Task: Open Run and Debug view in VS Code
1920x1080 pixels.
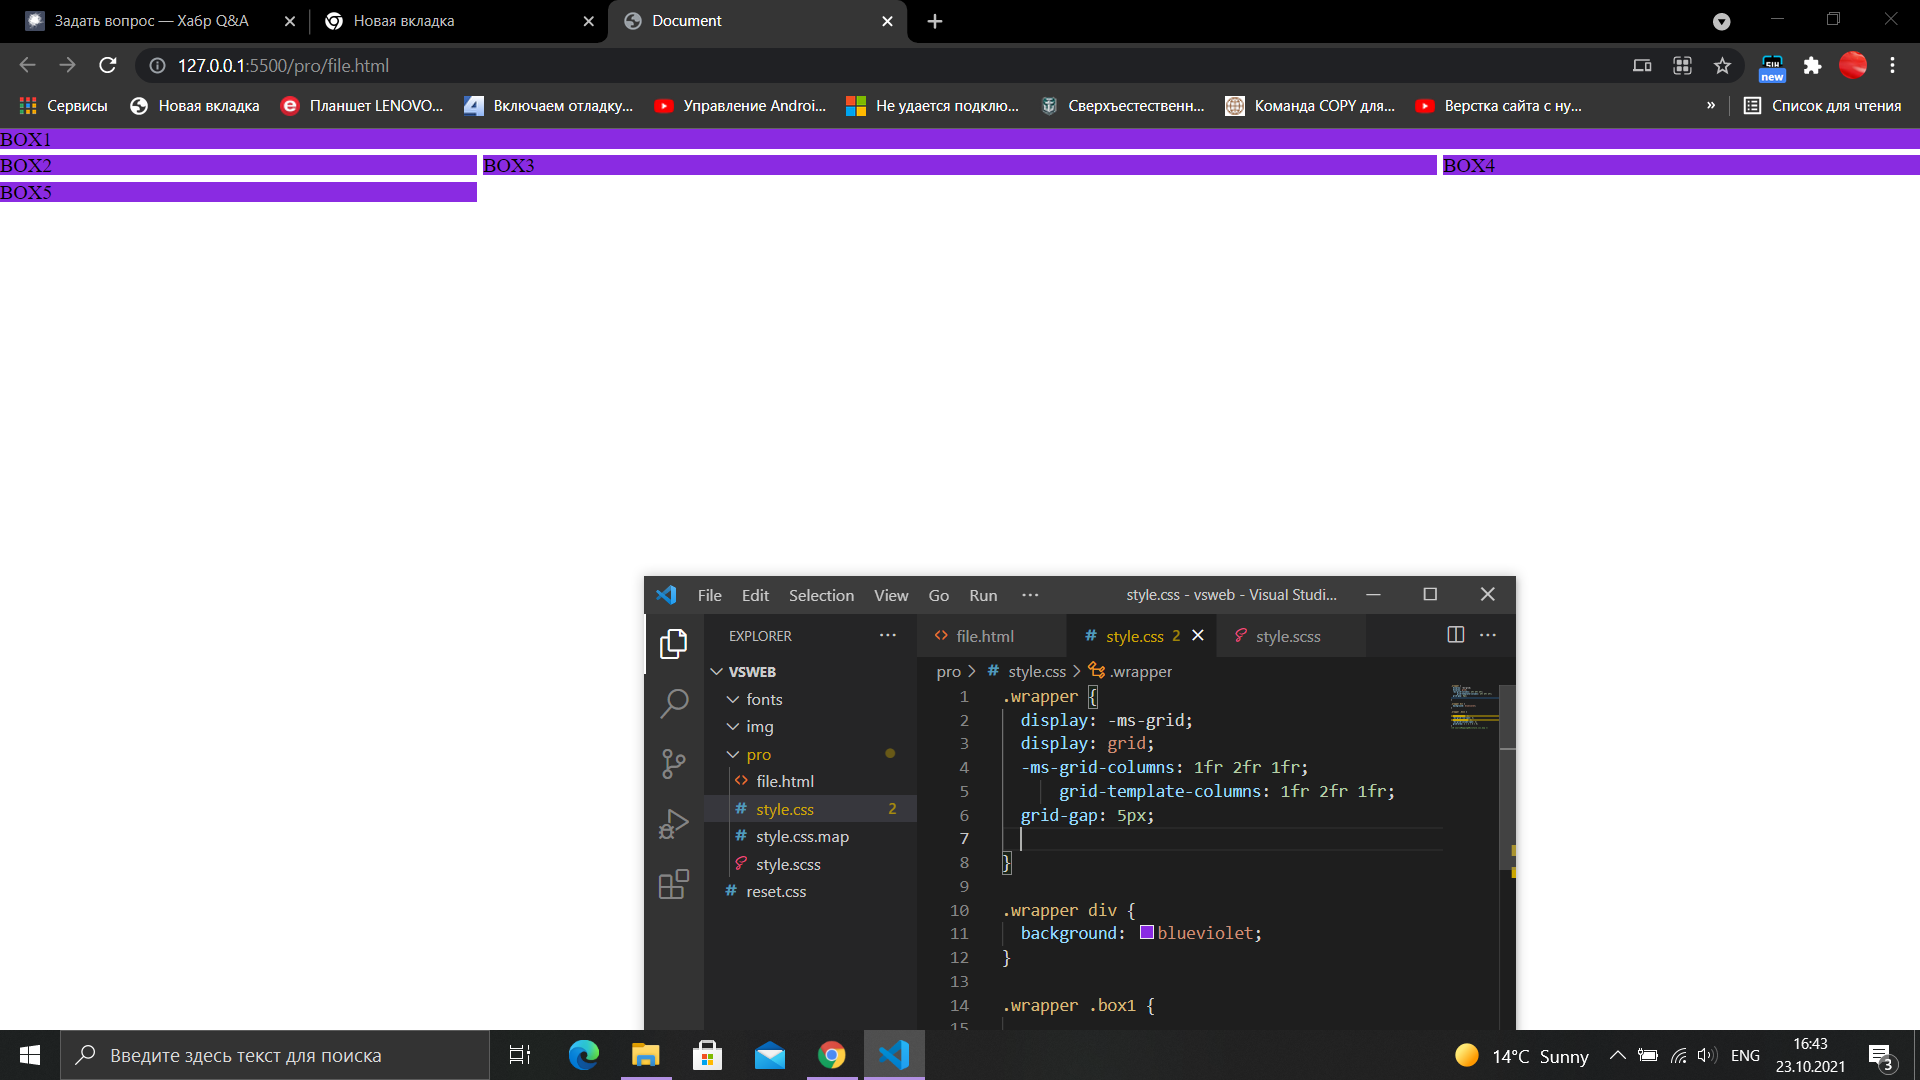Action: [674, 824]
